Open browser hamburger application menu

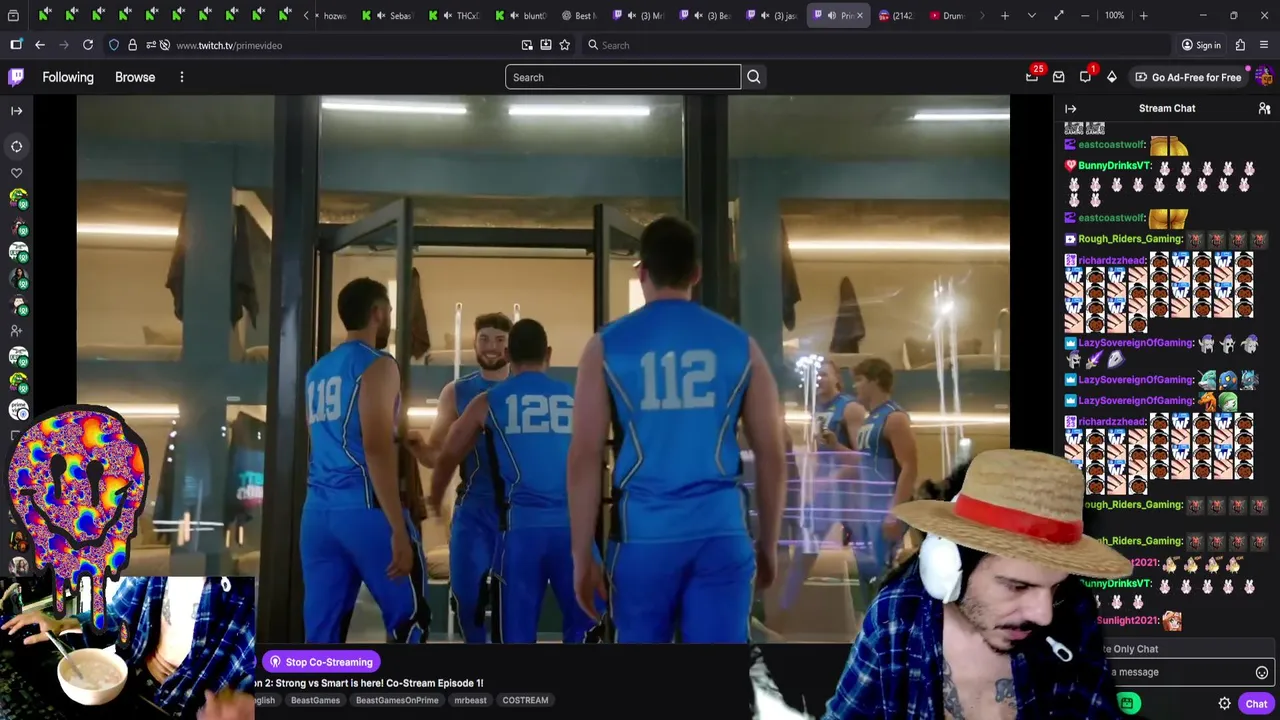click(1264, 45)
